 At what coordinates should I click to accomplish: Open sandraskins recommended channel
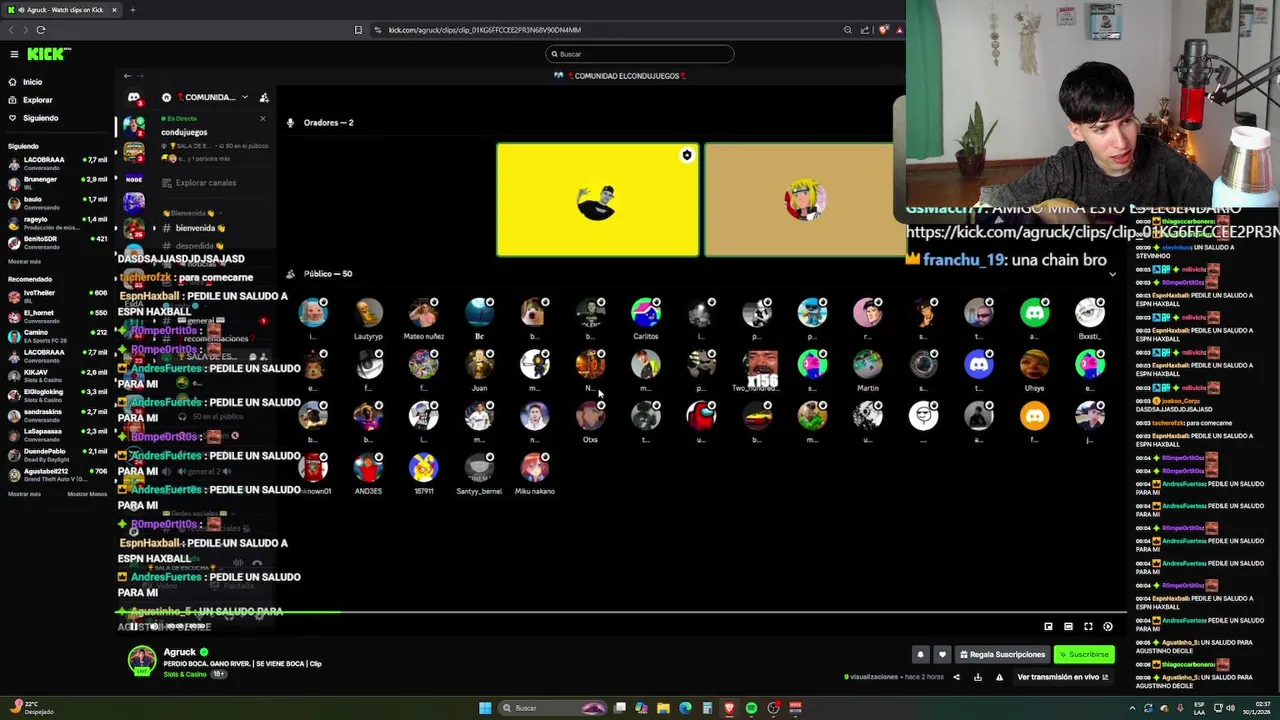tap(58, 414)
